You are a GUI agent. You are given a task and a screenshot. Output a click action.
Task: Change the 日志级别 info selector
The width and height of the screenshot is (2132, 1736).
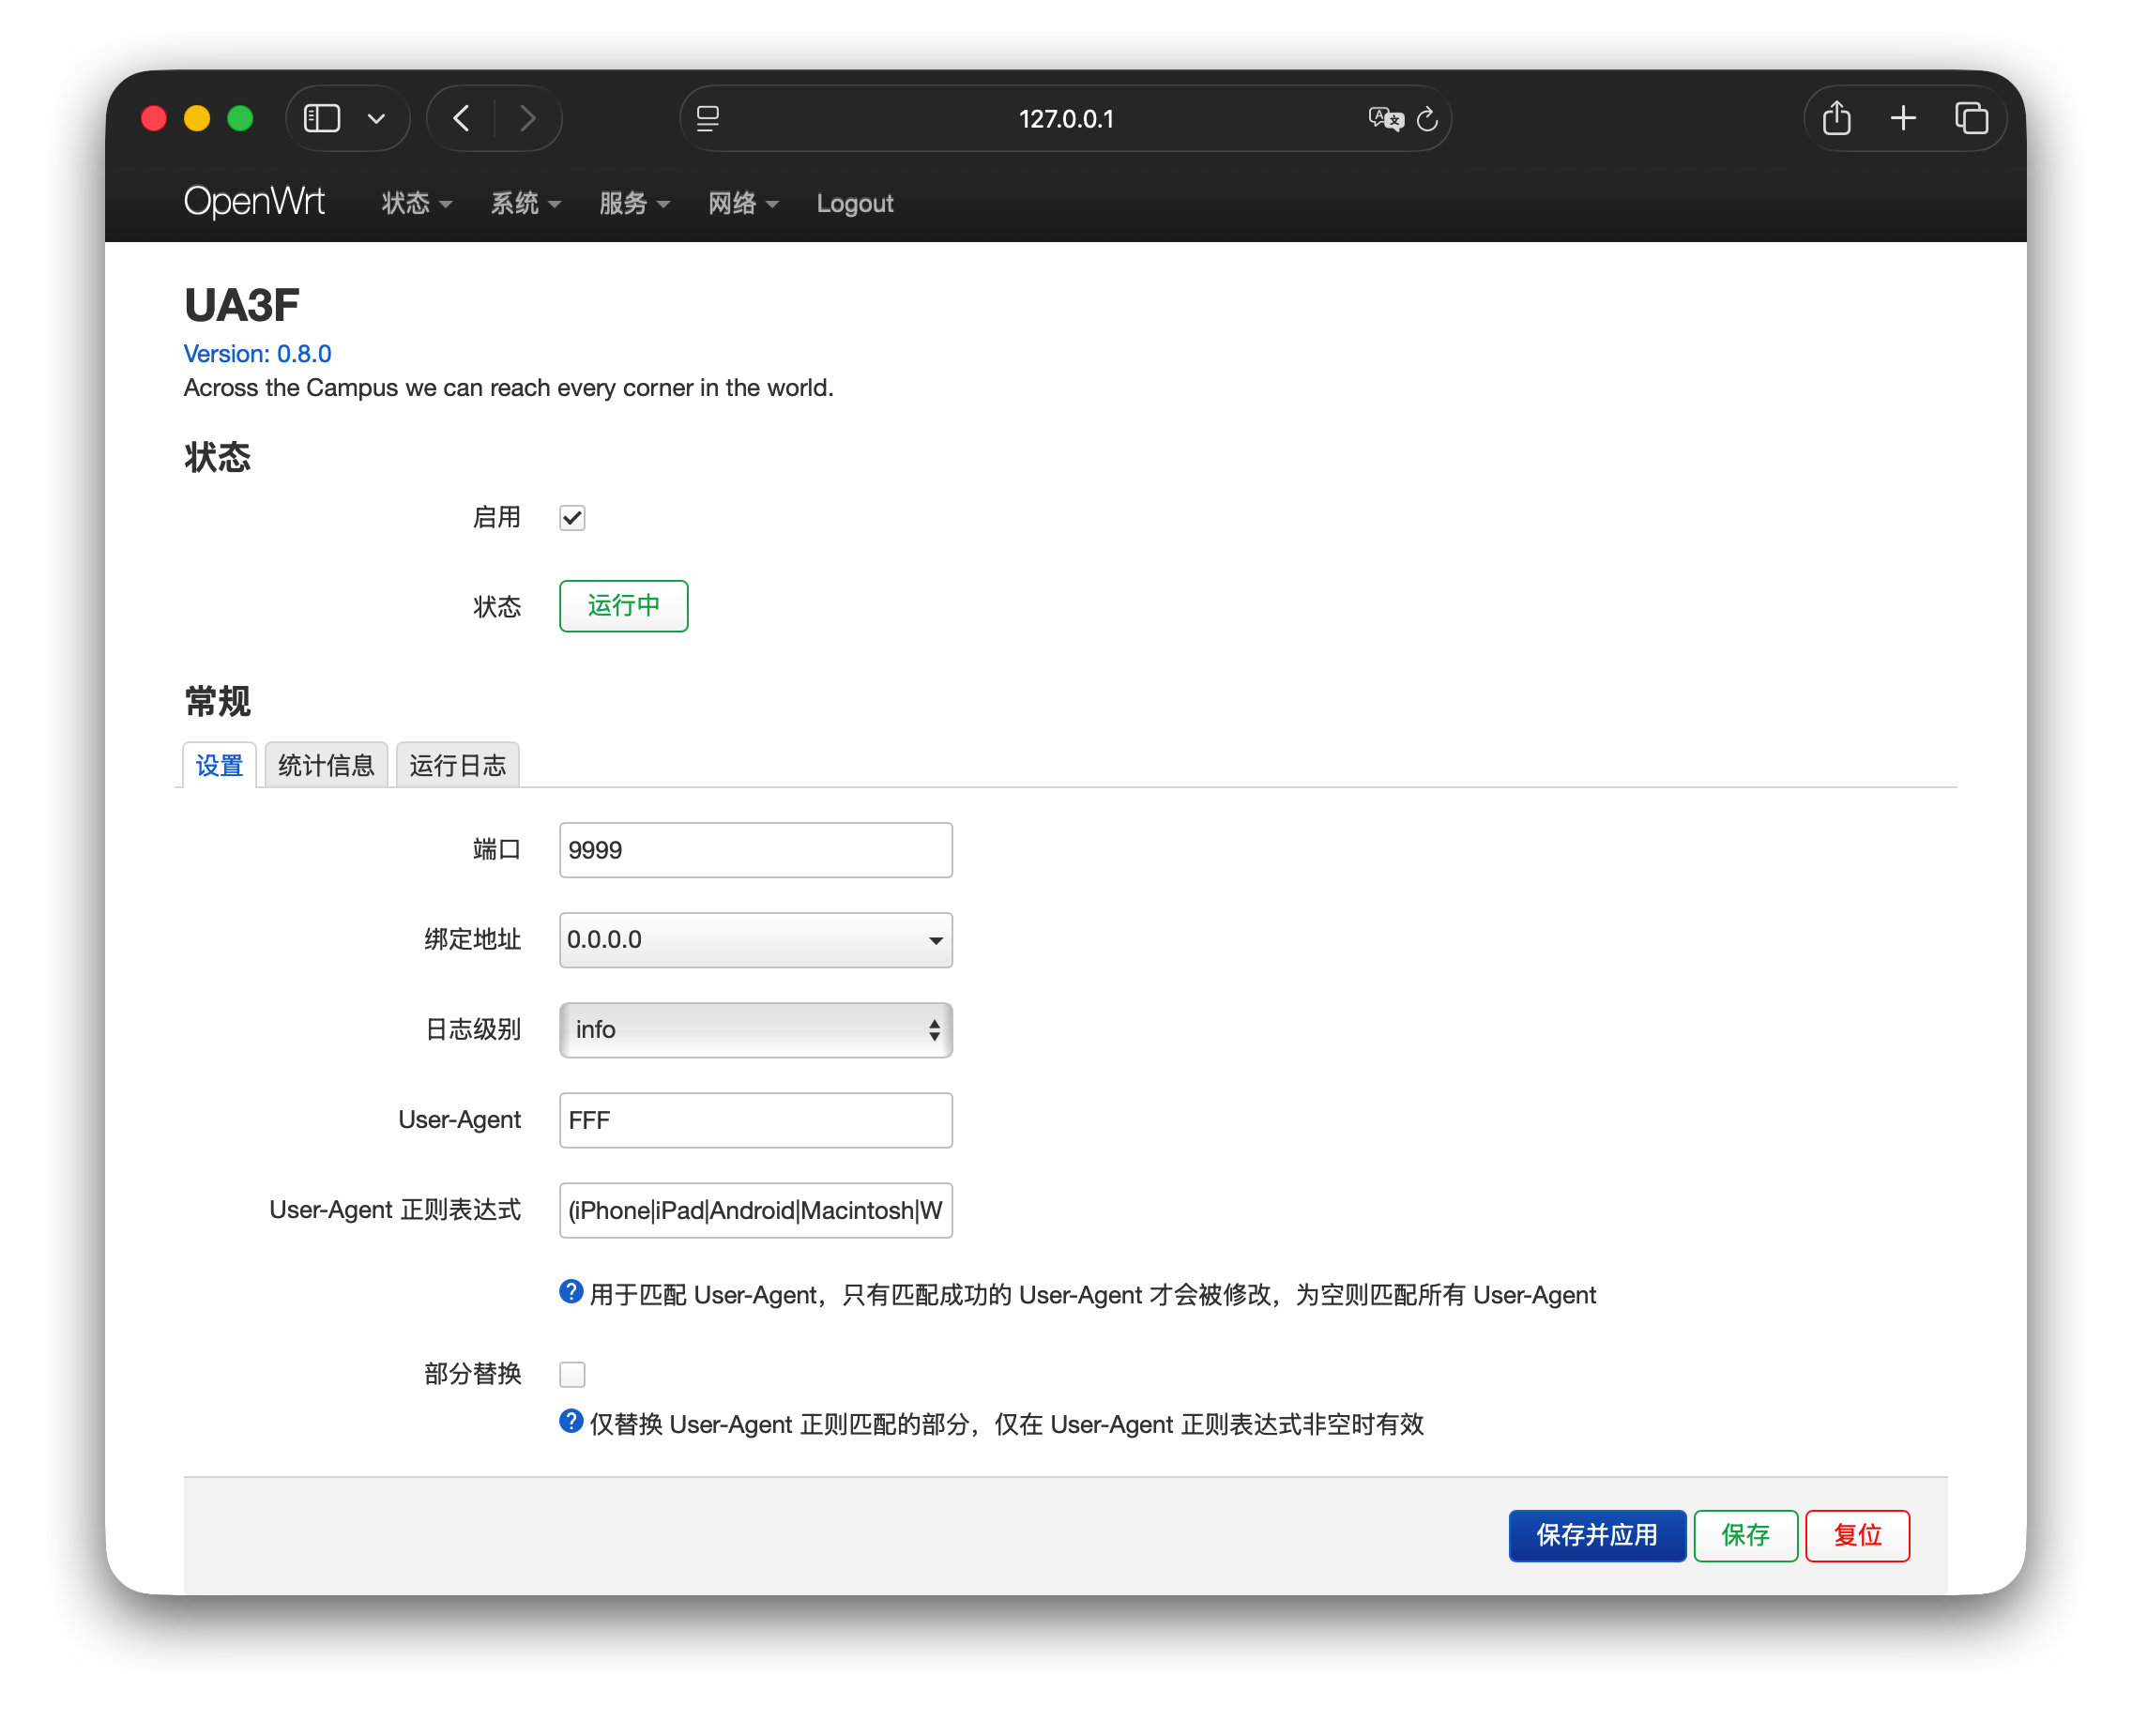(x=755, y=1029)
